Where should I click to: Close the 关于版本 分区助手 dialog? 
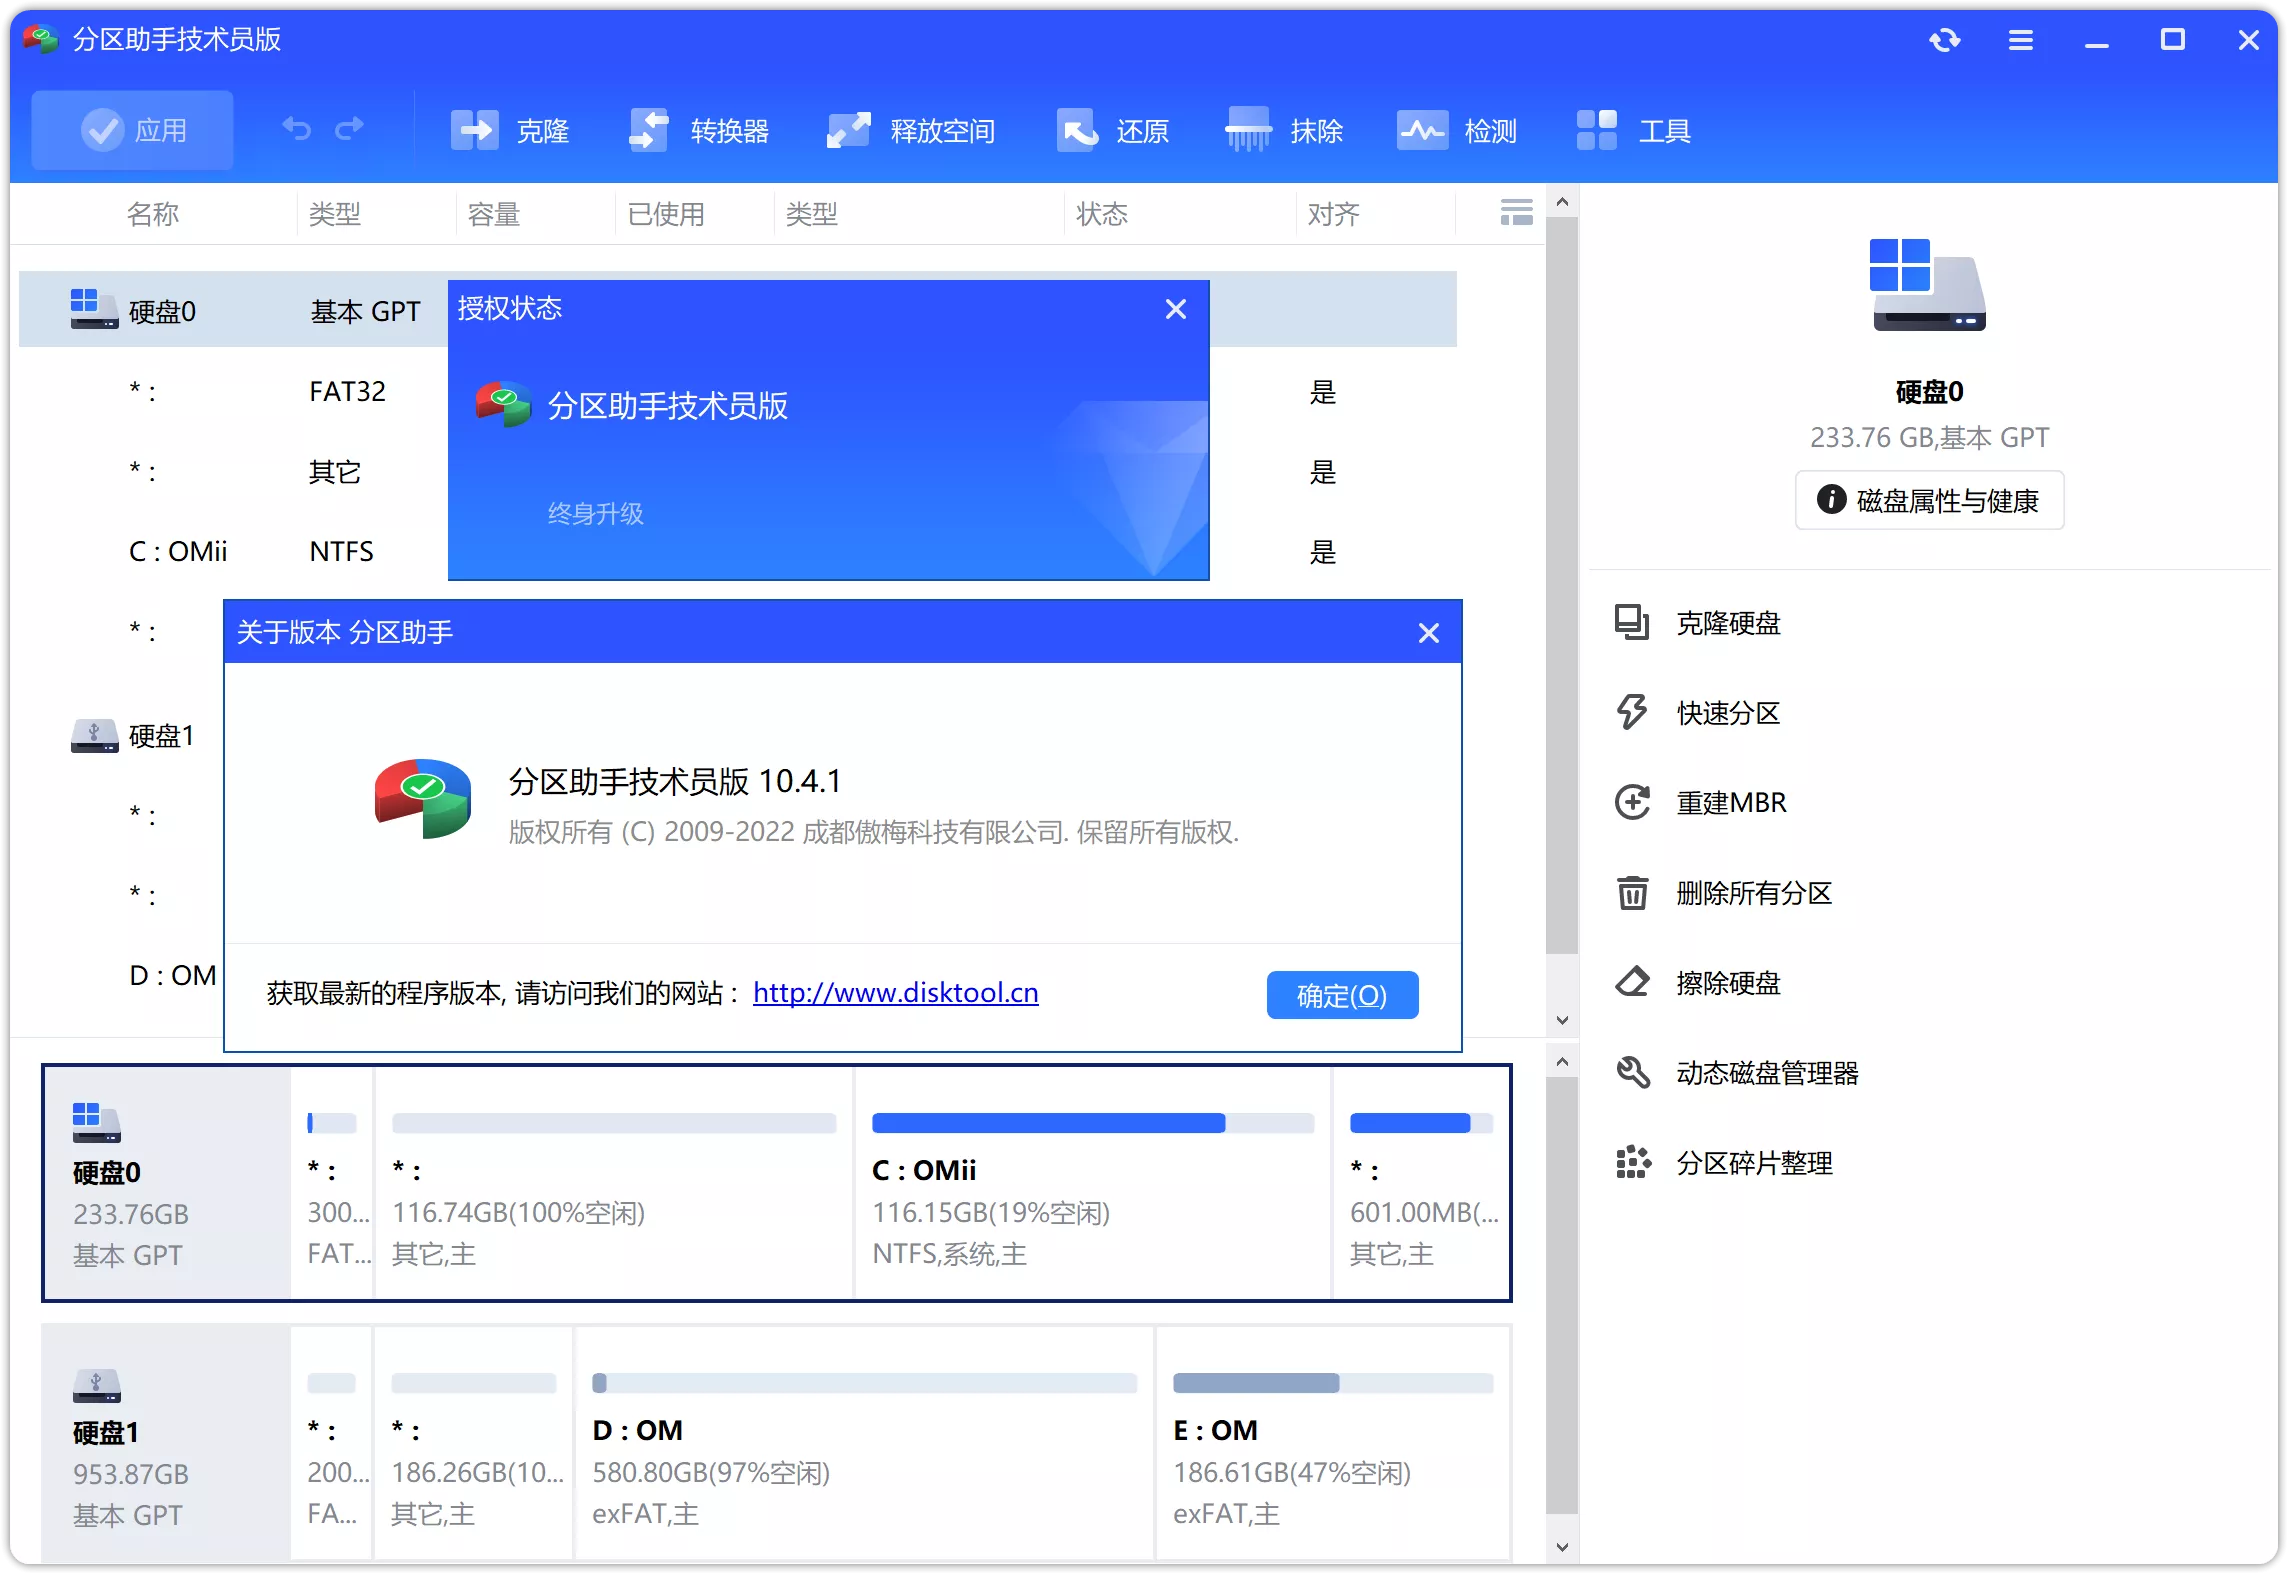tap(1428, 632)
